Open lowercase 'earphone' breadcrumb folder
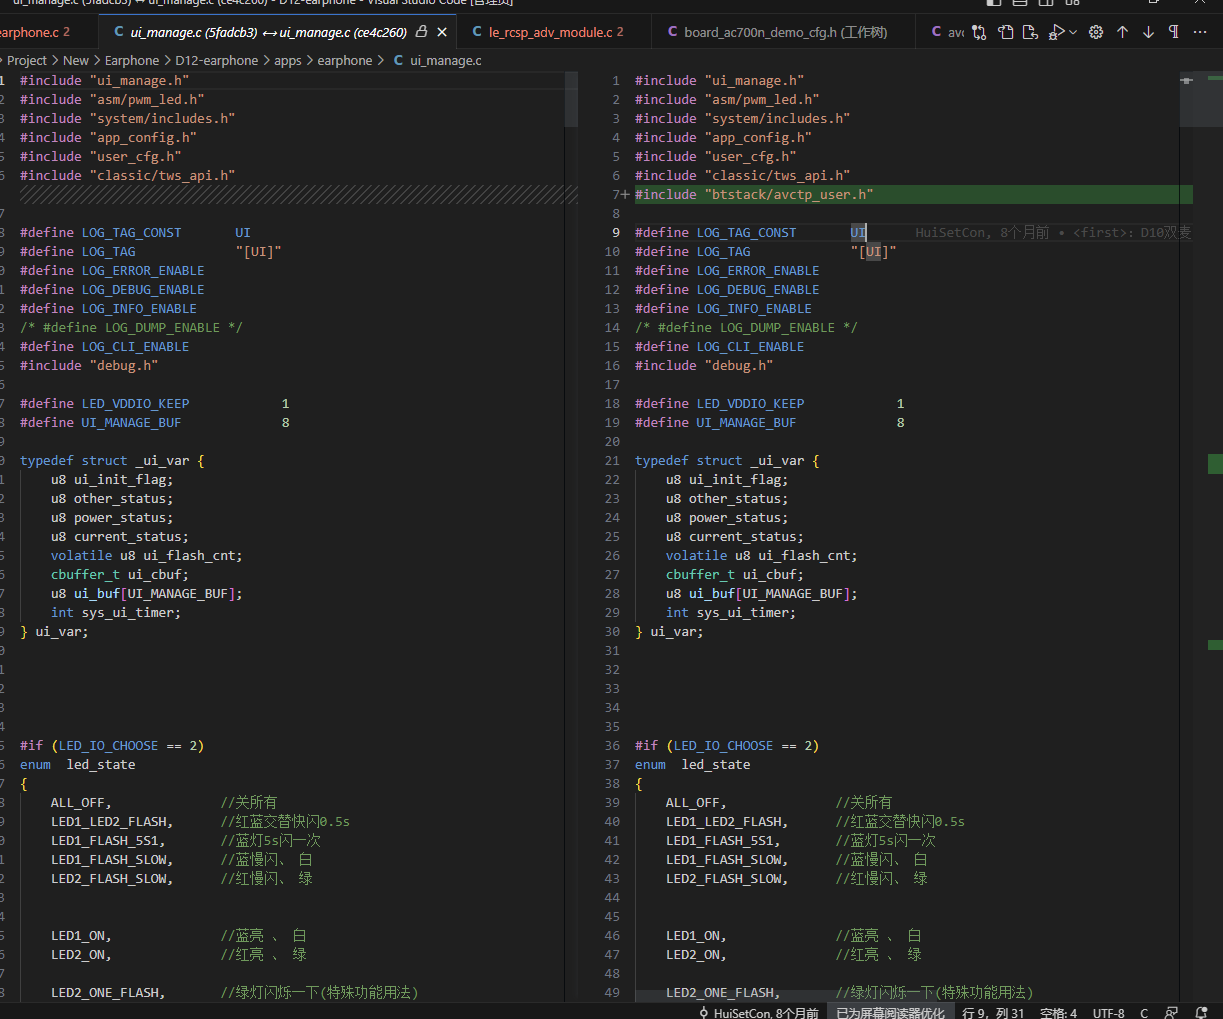1223x1019 pixels. click(x=345, y=60)
